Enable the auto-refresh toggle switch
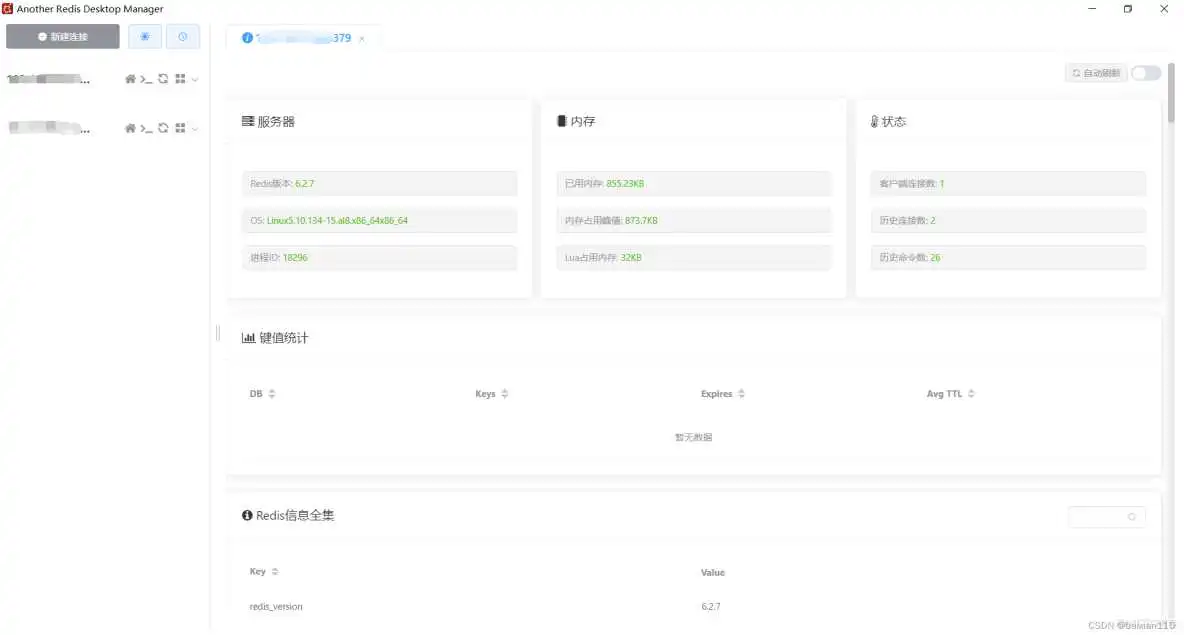The height and width of the screenshot is (635, 1184). (1145, 72)
